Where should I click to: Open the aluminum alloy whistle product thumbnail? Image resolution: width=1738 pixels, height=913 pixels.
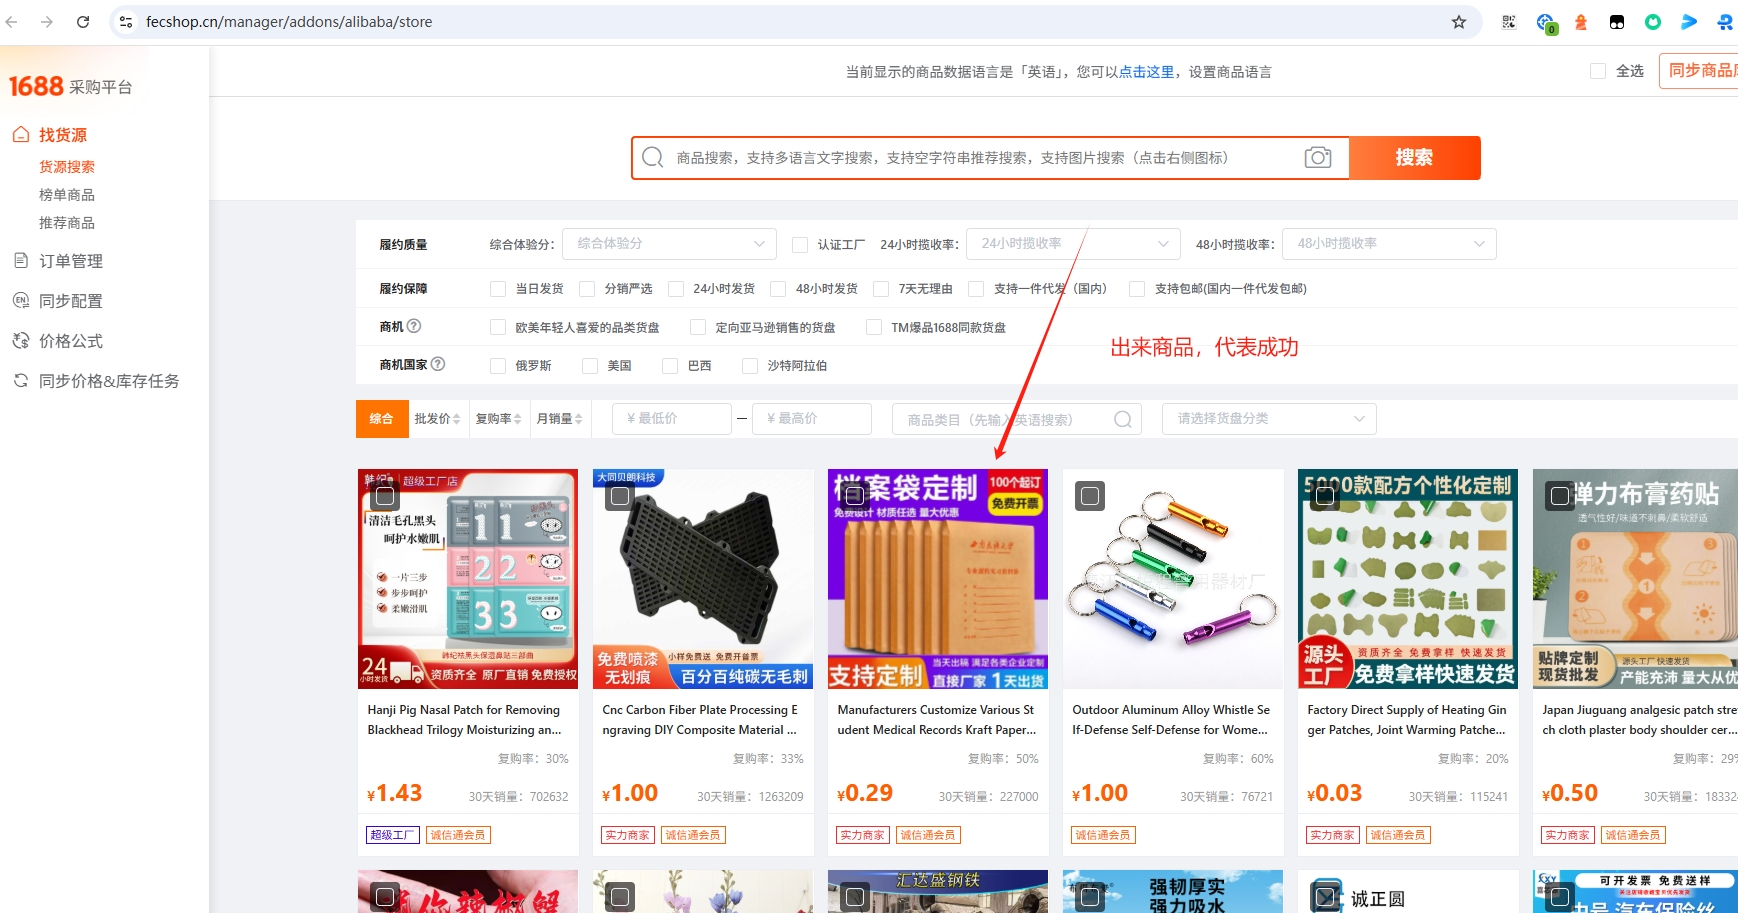1172,580
